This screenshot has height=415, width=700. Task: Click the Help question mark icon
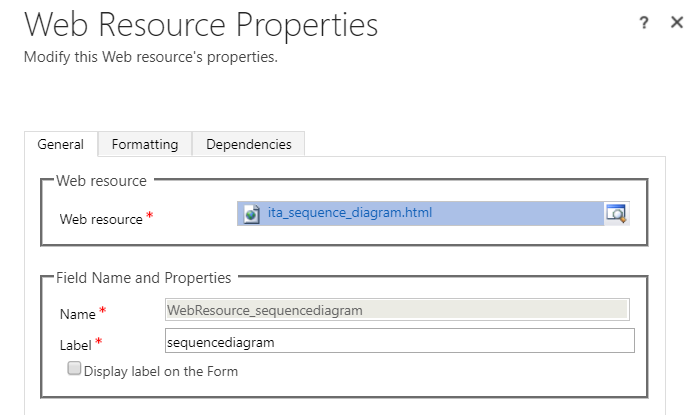tap(645, 23)
